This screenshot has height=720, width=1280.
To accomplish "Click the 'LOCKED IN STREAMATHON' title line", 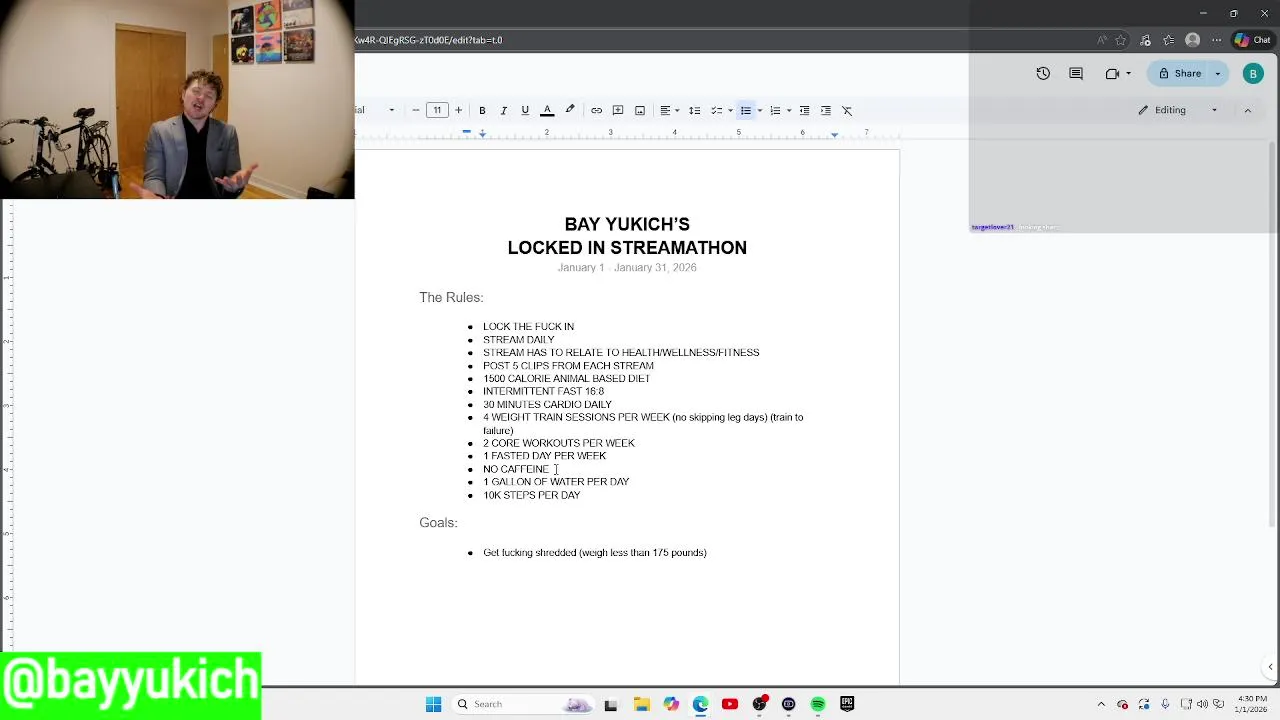I will click(x=627, y=248).
